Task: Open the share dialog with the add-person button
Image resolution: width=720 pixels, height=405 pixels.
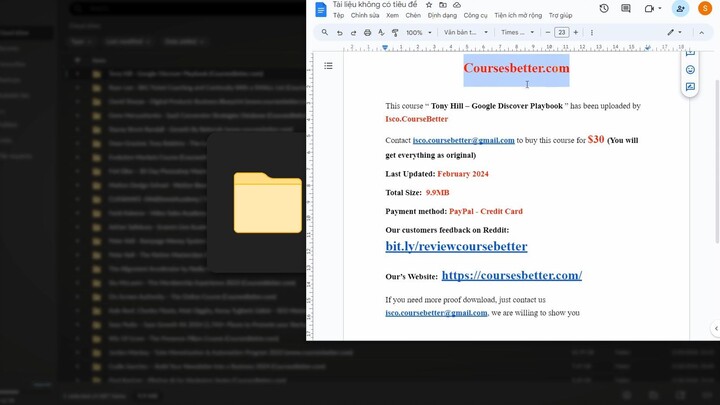Action: [x=681, y=8]
